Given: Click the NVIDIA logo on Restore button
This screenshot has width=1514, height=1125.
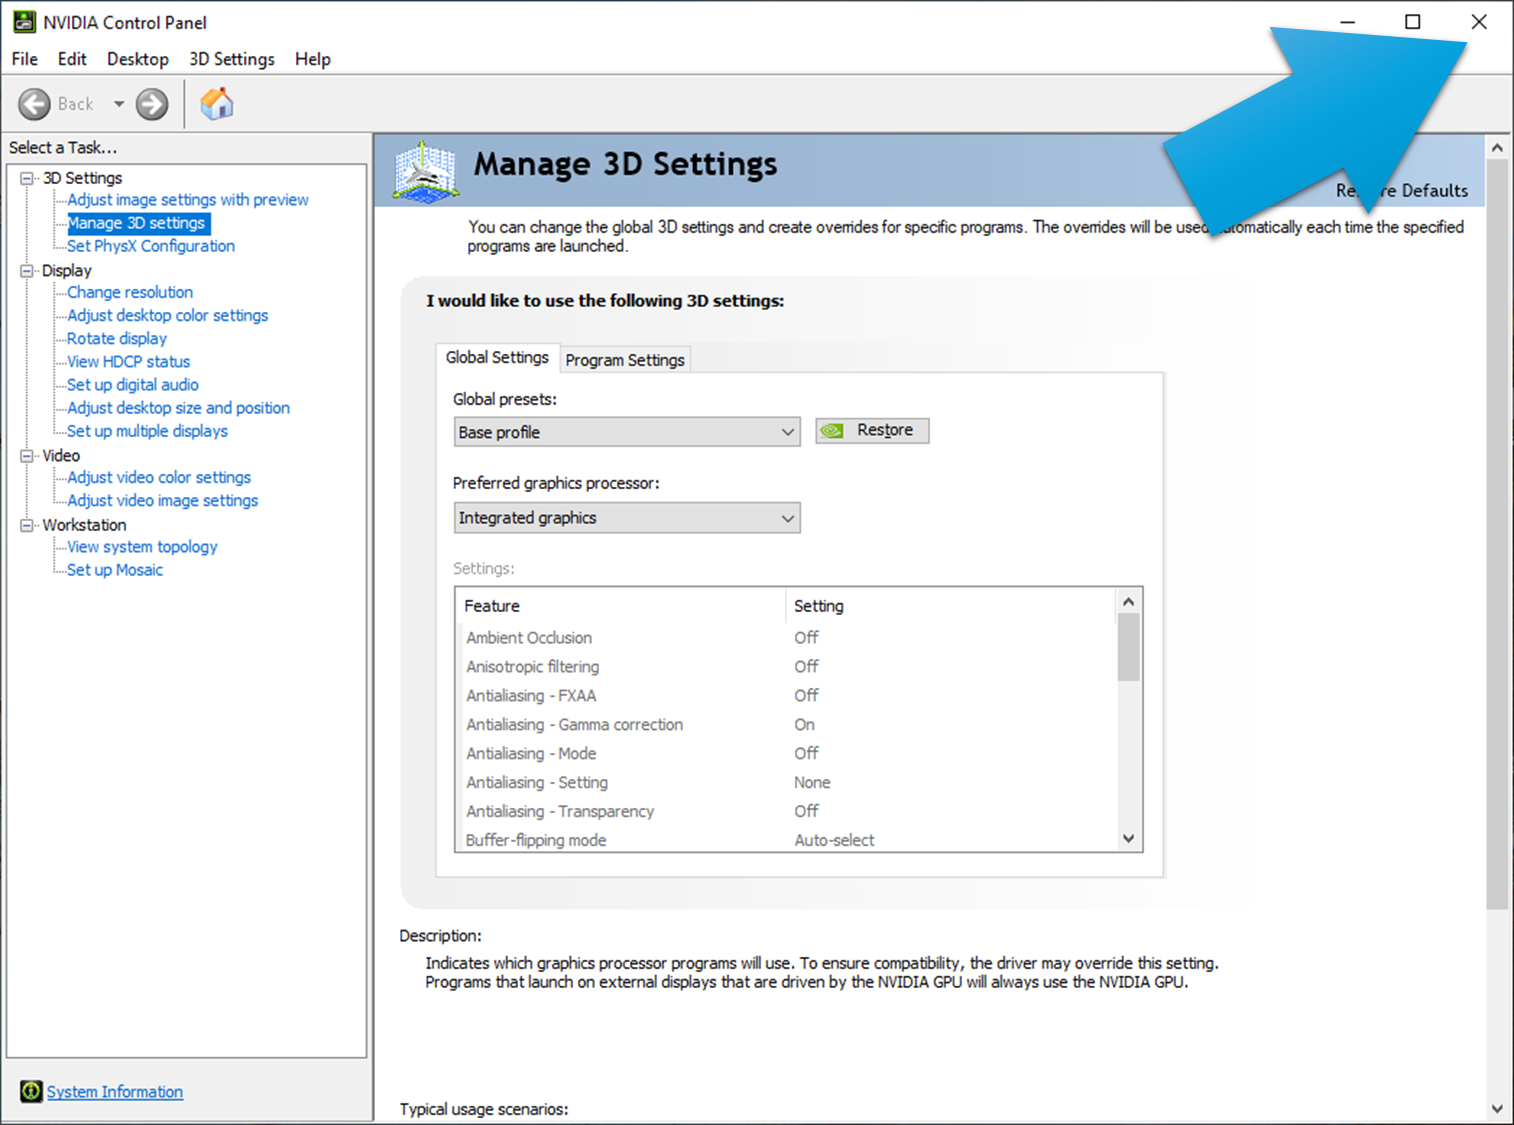Looking at the screenshot, I should click(x=832, y=431).
